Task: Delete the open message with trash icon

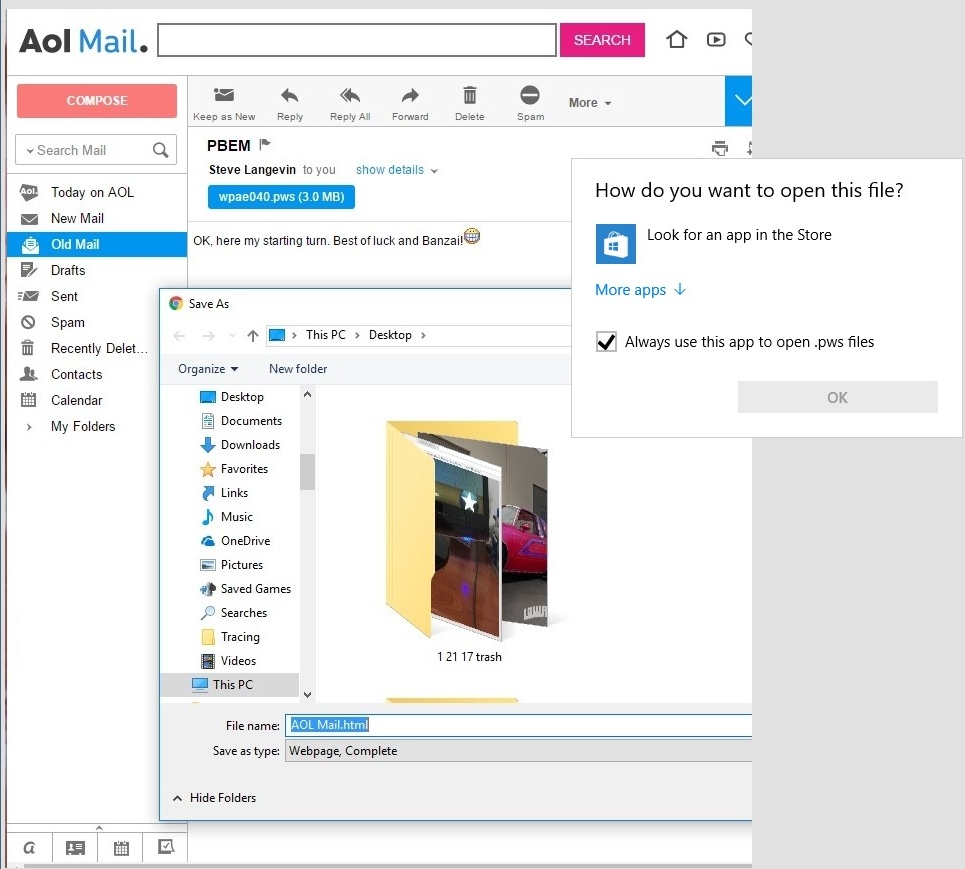Action: [x=470, y=95]
